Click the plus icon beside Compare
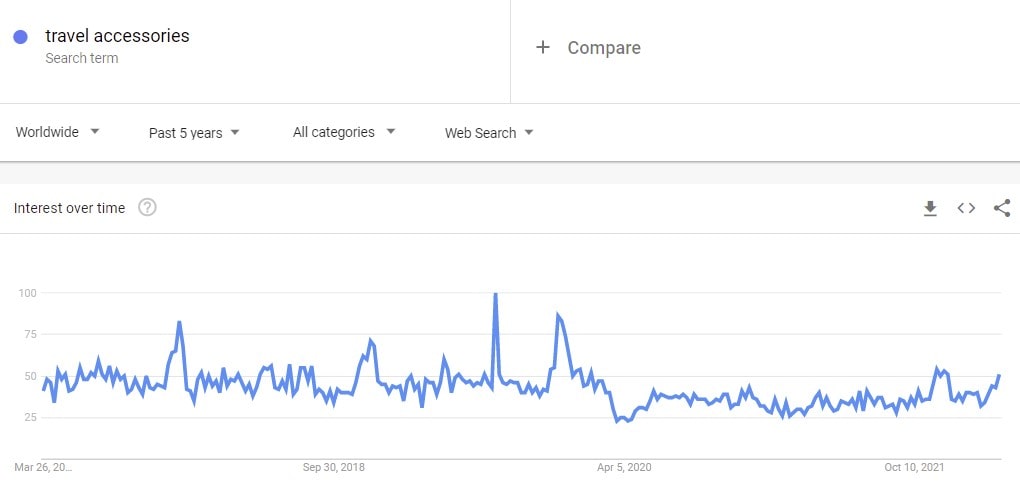This screenshot has height=491, width=1020. click(x=543, y=47)
